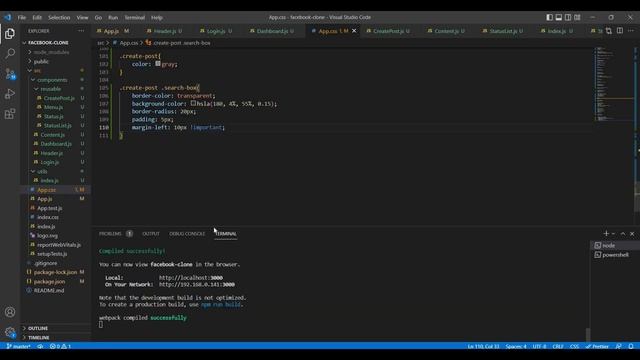
Task: Switch to the OUTPUT panel tab
Action: click(x=151, y=233)
